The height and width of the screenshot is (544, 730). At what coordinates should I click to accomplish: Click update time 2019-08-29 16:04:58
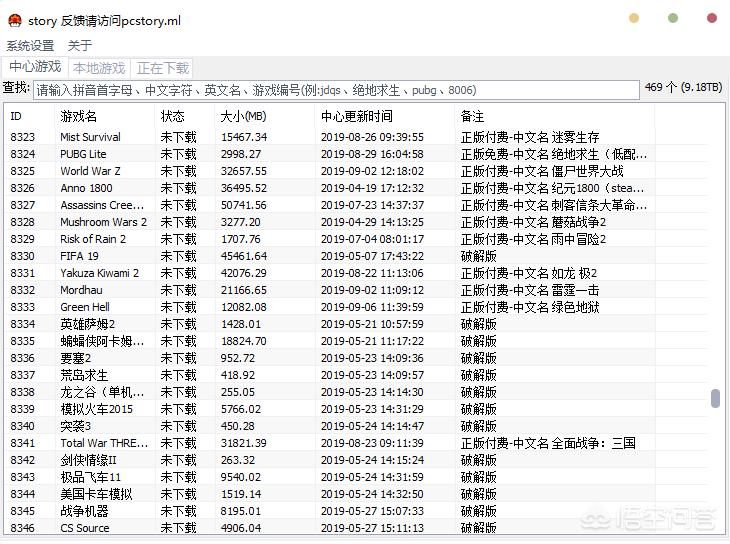[372, 154]
